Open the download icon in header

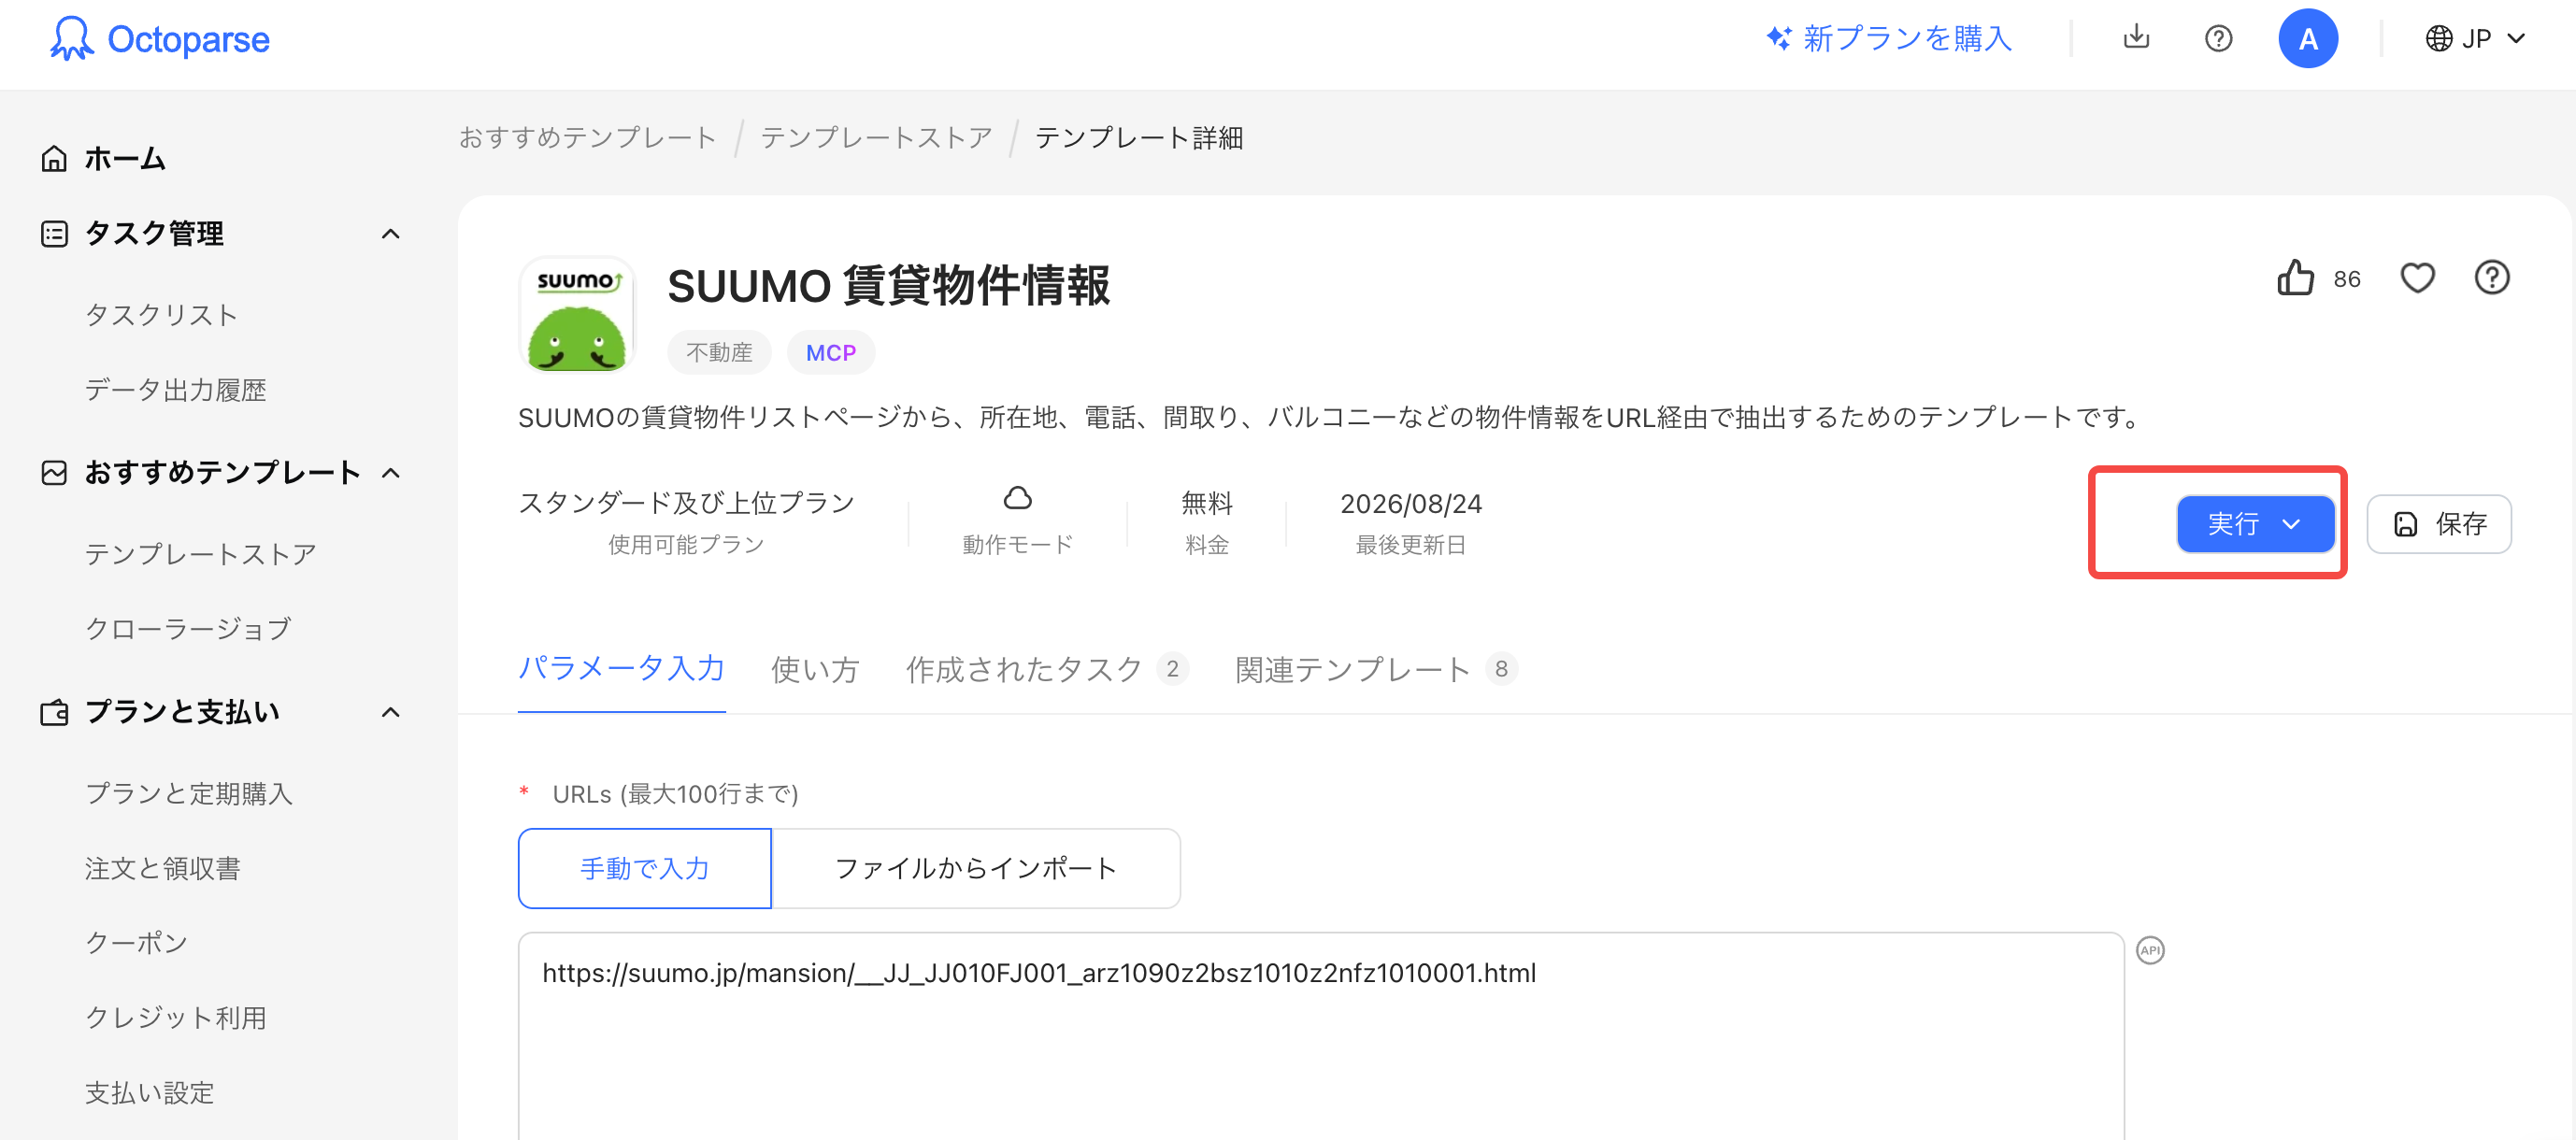(x=2136, y=38)
